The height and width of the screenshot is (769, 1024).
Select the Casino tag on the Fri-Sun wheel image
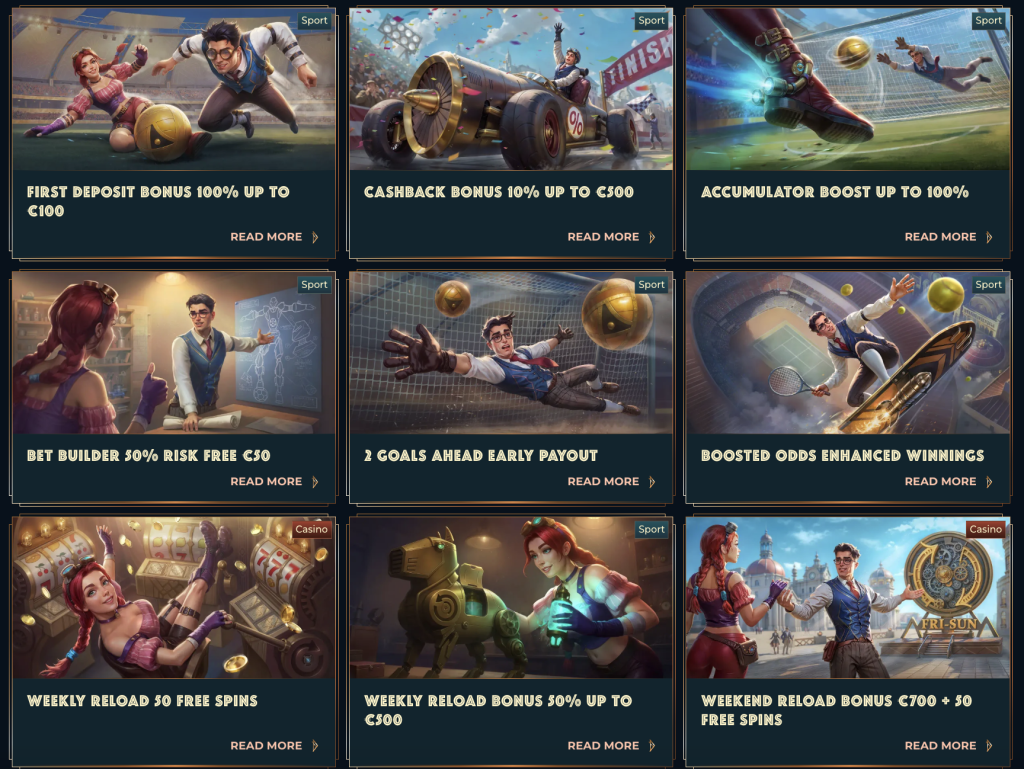click(x=985, y=529)
